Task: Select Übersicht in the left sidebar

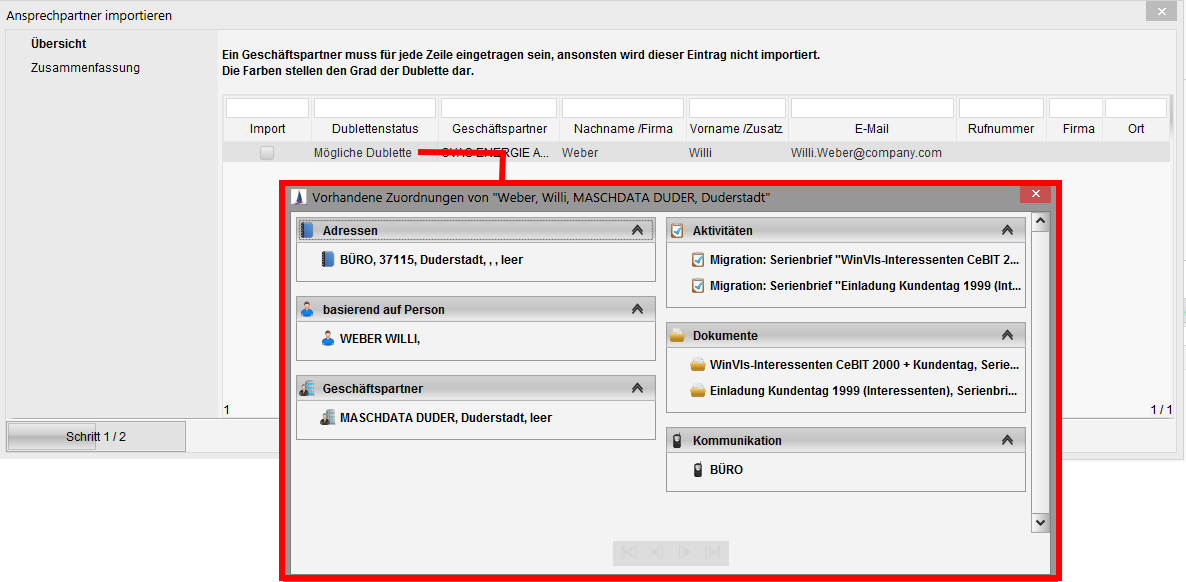Action: pyautogui.click(x=59, y=44)
